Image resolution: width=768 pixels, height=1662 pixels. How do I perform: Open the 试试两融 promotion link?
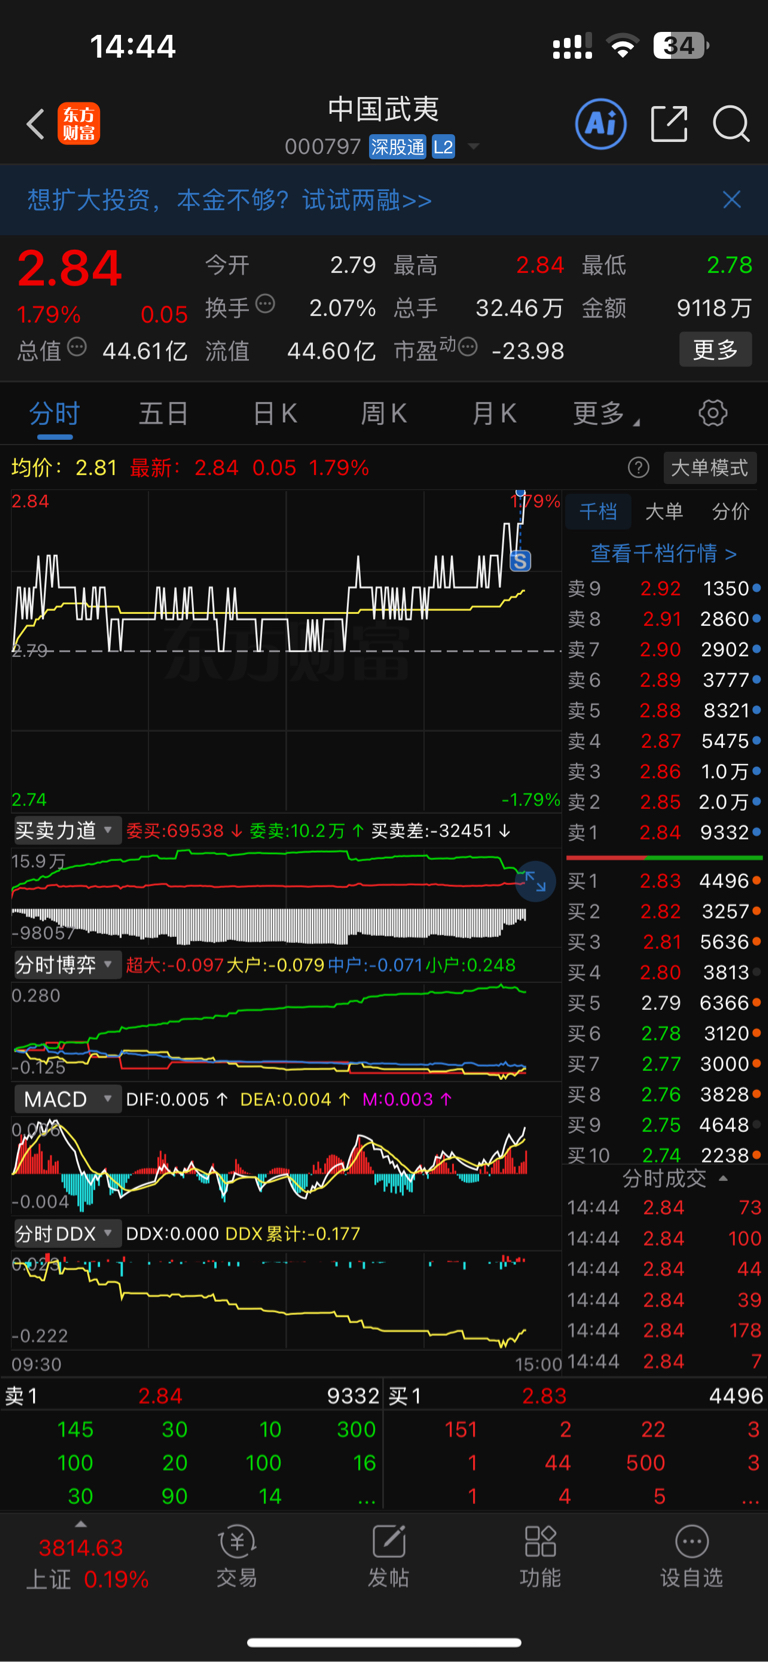tap(367, 200)
